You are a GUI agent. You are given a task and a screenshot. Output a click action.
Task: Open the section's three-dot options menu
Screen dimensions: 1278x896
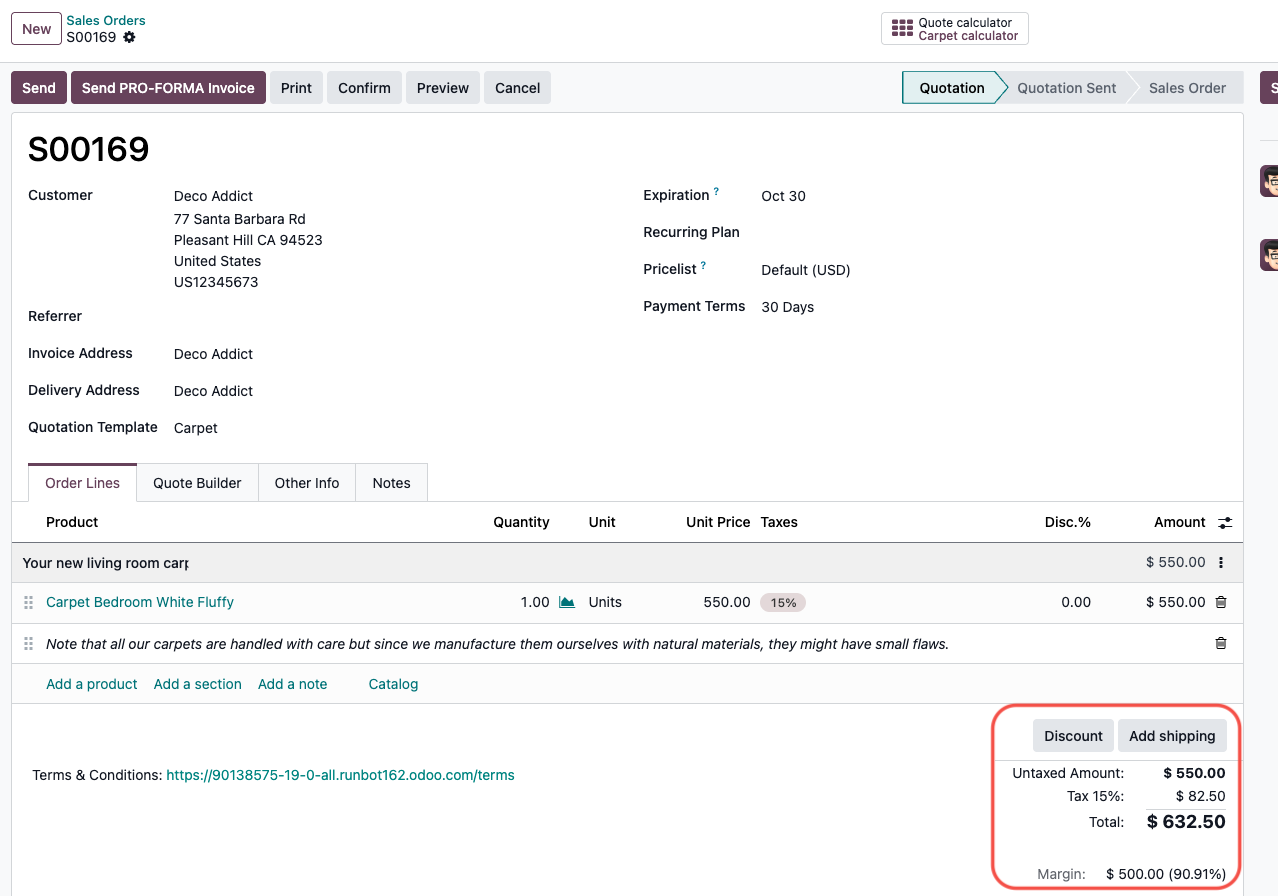(1221, 563)
